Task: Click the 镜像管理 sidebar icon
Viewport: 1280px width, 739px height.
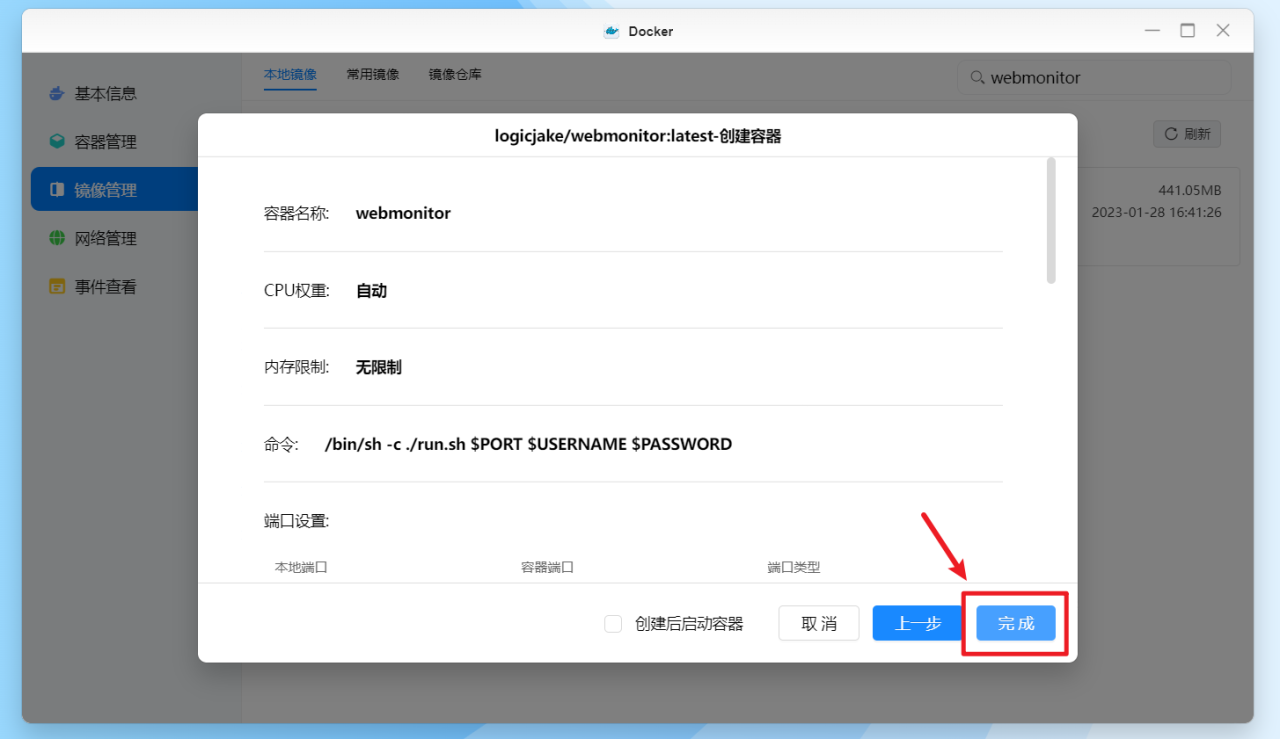Action: [x=57, y=189]
